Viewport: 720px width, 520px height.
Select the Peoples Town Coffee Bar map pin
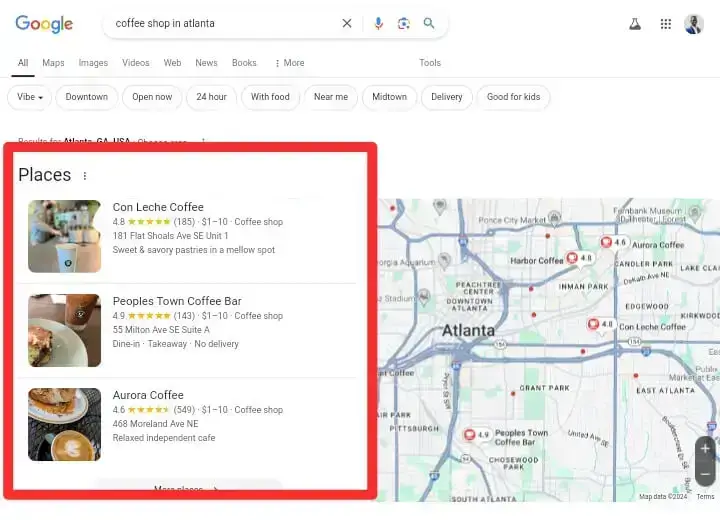tap(477, 434)
